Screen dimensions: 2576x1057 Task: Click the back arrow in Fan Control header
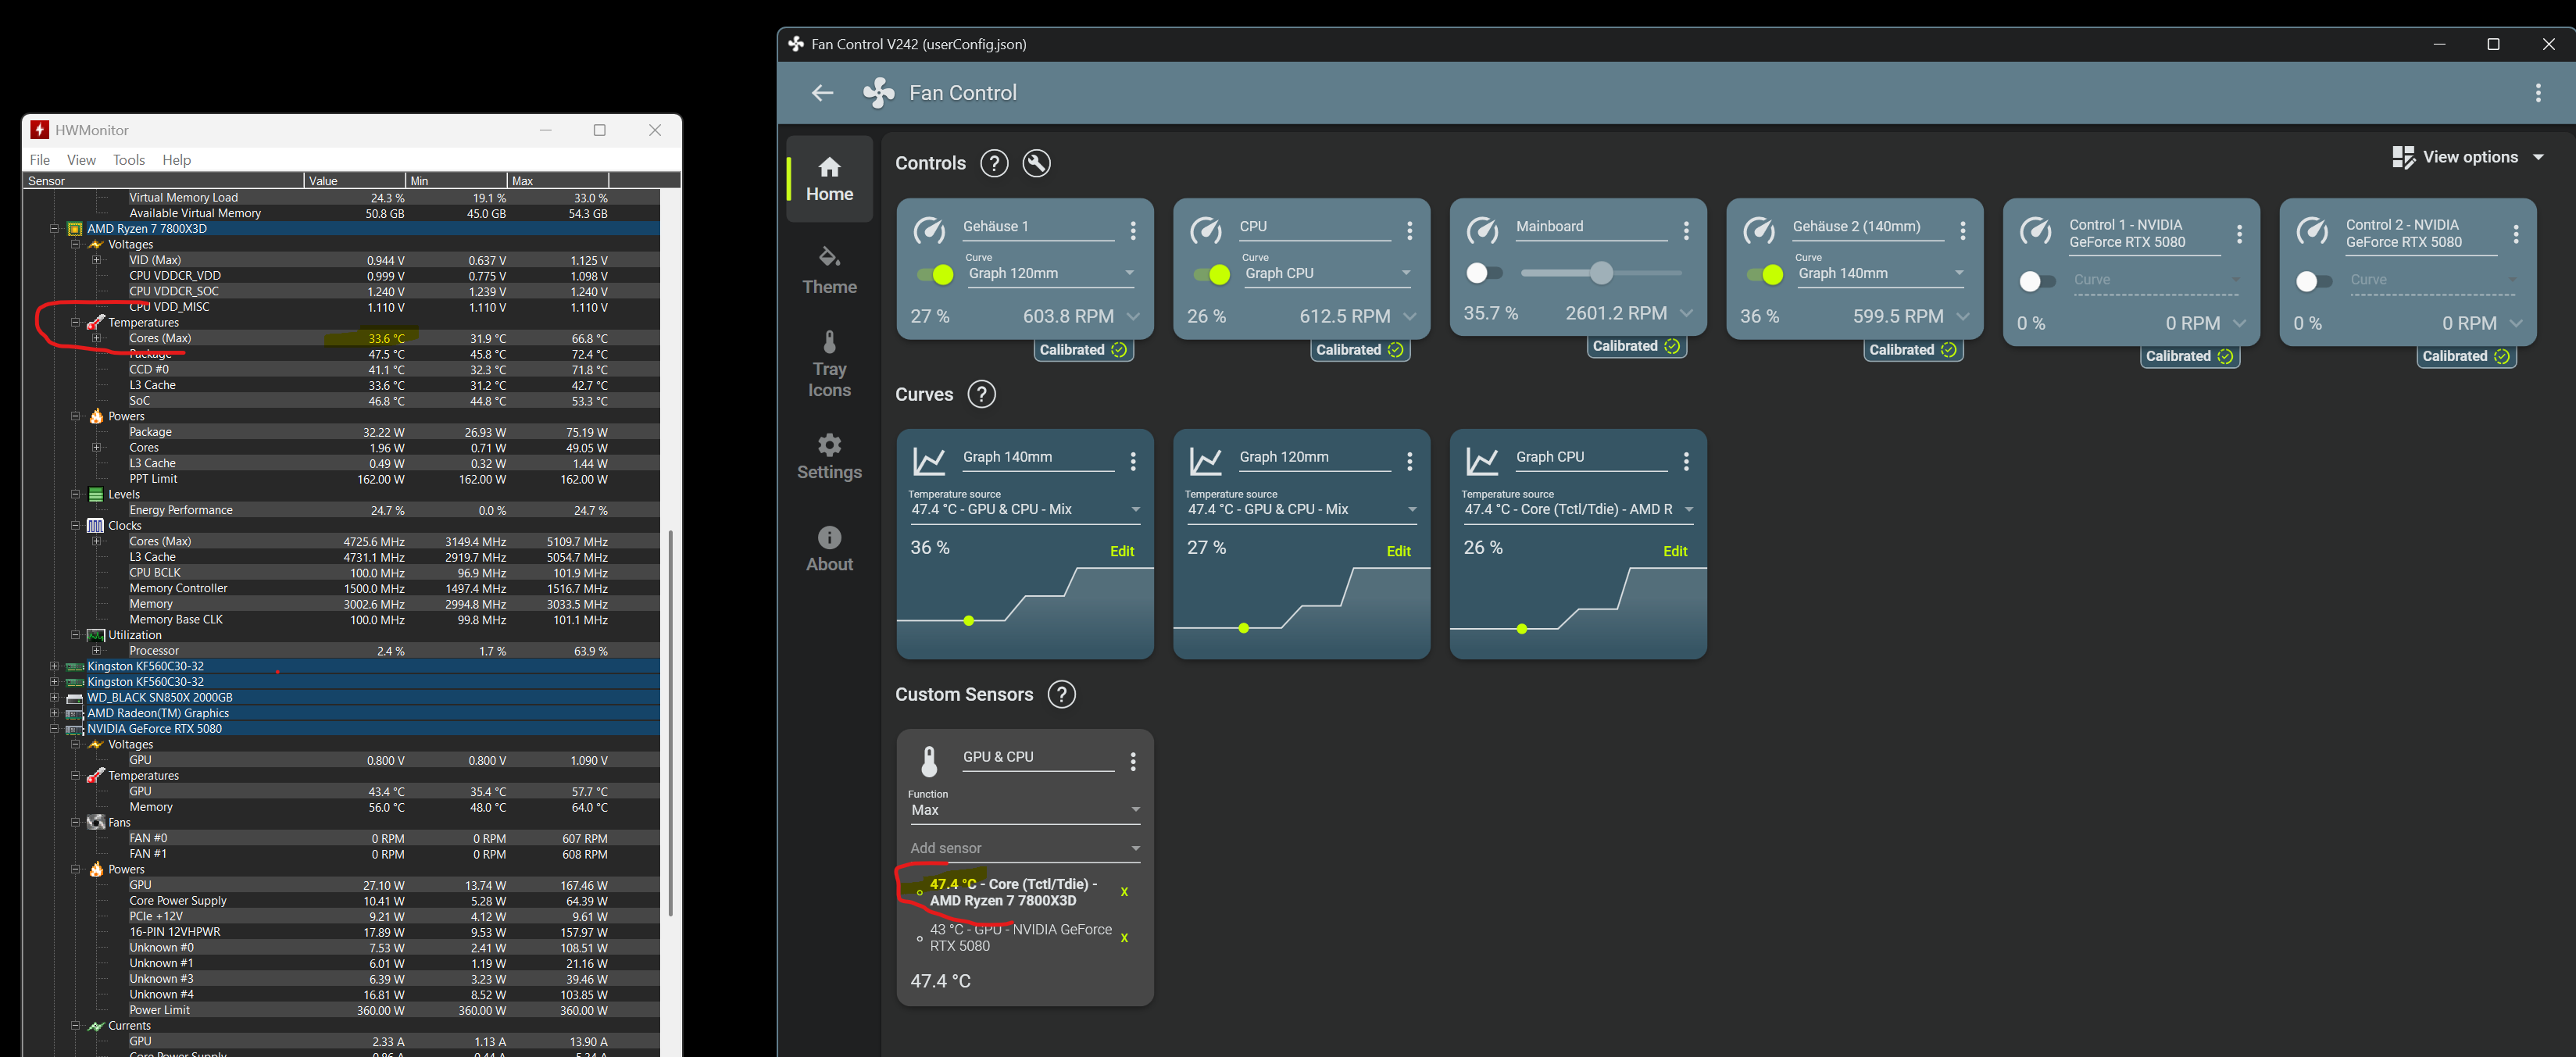coord(822,93)
